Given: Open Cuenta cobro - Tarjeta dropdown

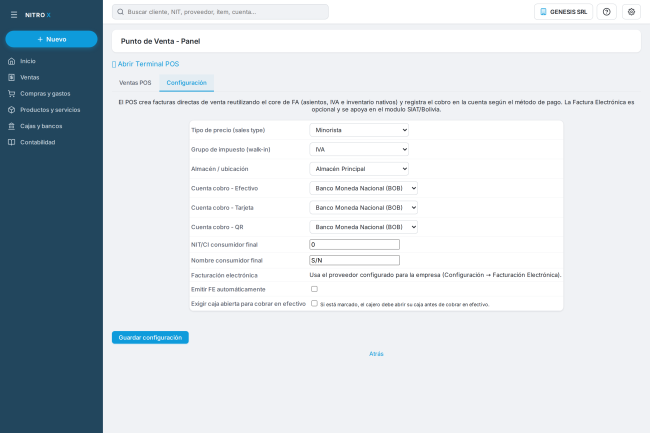Looking at the screenshot, I should click(x=364, y=208).
